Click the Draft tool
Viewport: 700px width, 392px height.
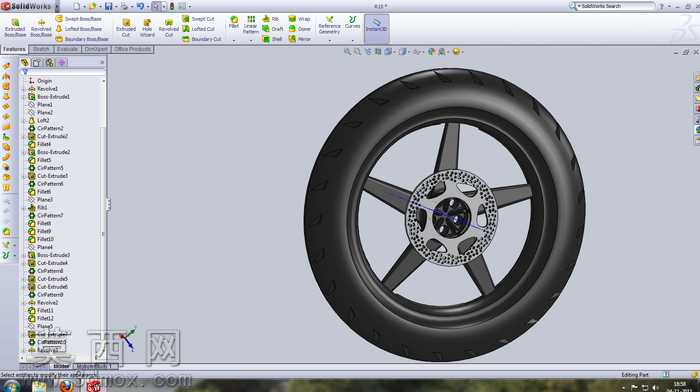(x=272, y=29)
